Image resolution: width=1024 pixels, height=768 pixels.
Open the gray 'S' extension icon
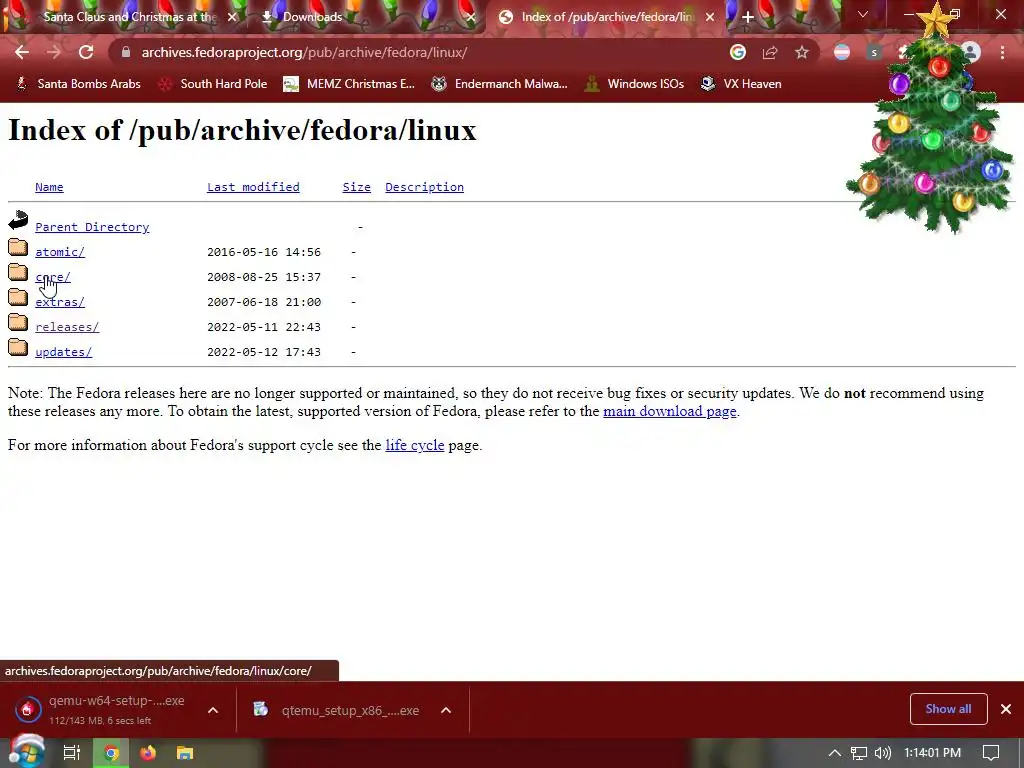pos(874,52)
